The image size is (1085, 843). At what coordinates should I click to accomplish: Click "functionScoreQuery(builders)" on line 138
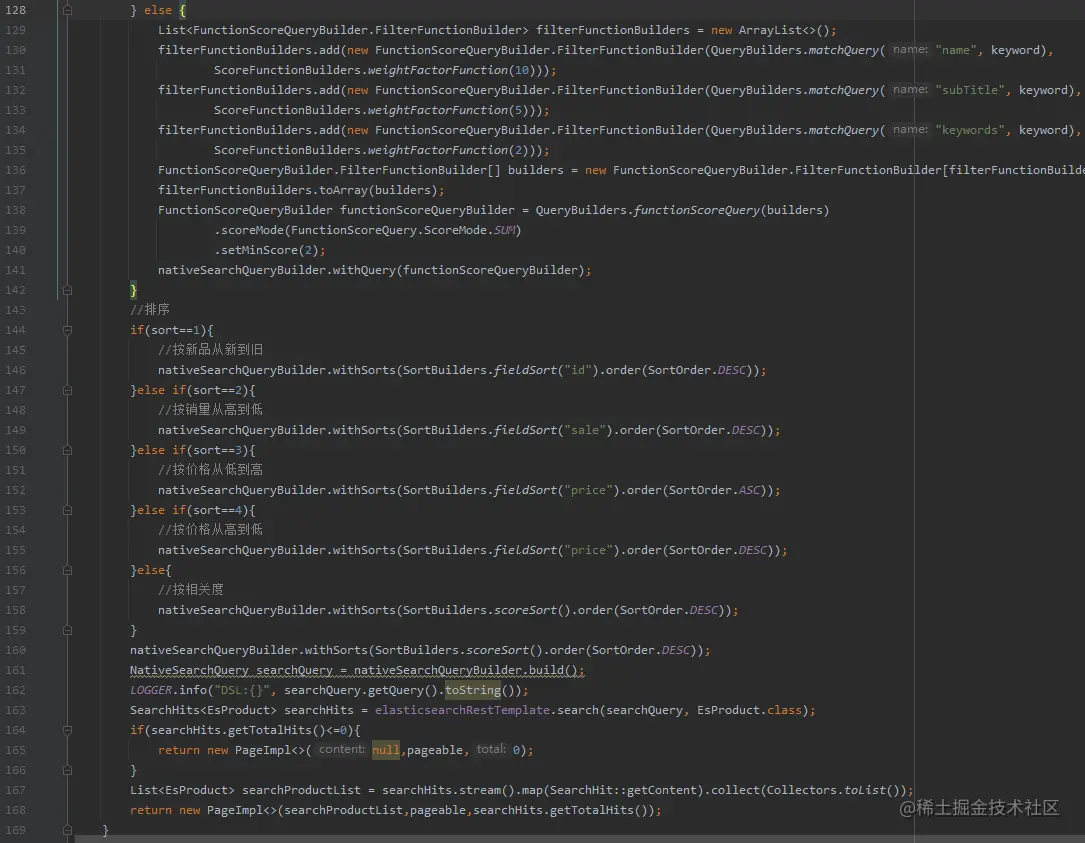(731, 210)
